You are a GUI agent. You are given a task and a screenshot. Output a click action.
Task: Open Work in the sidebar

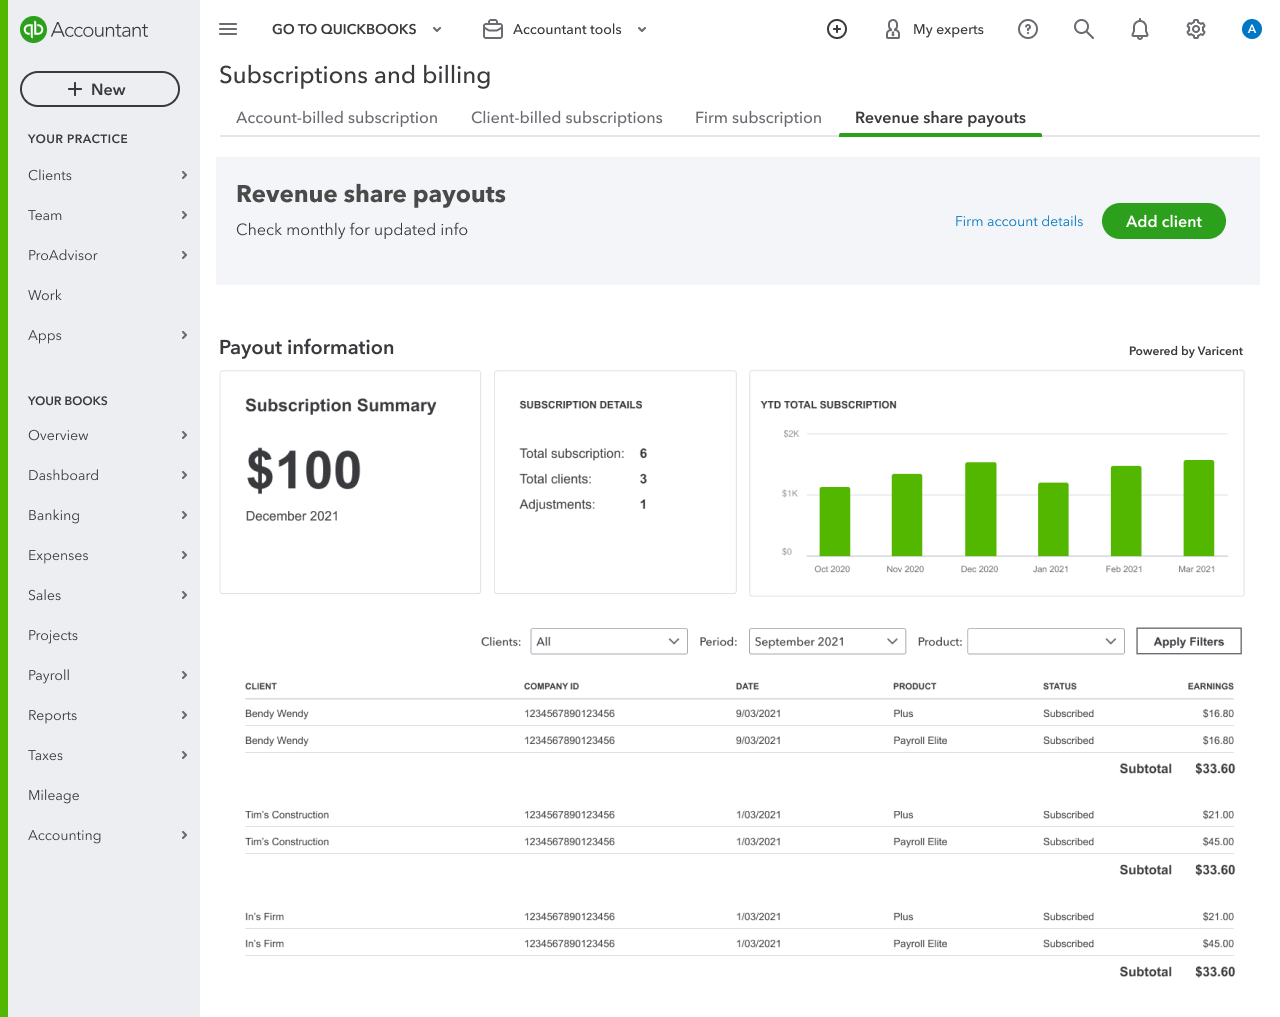click(45, 295)
